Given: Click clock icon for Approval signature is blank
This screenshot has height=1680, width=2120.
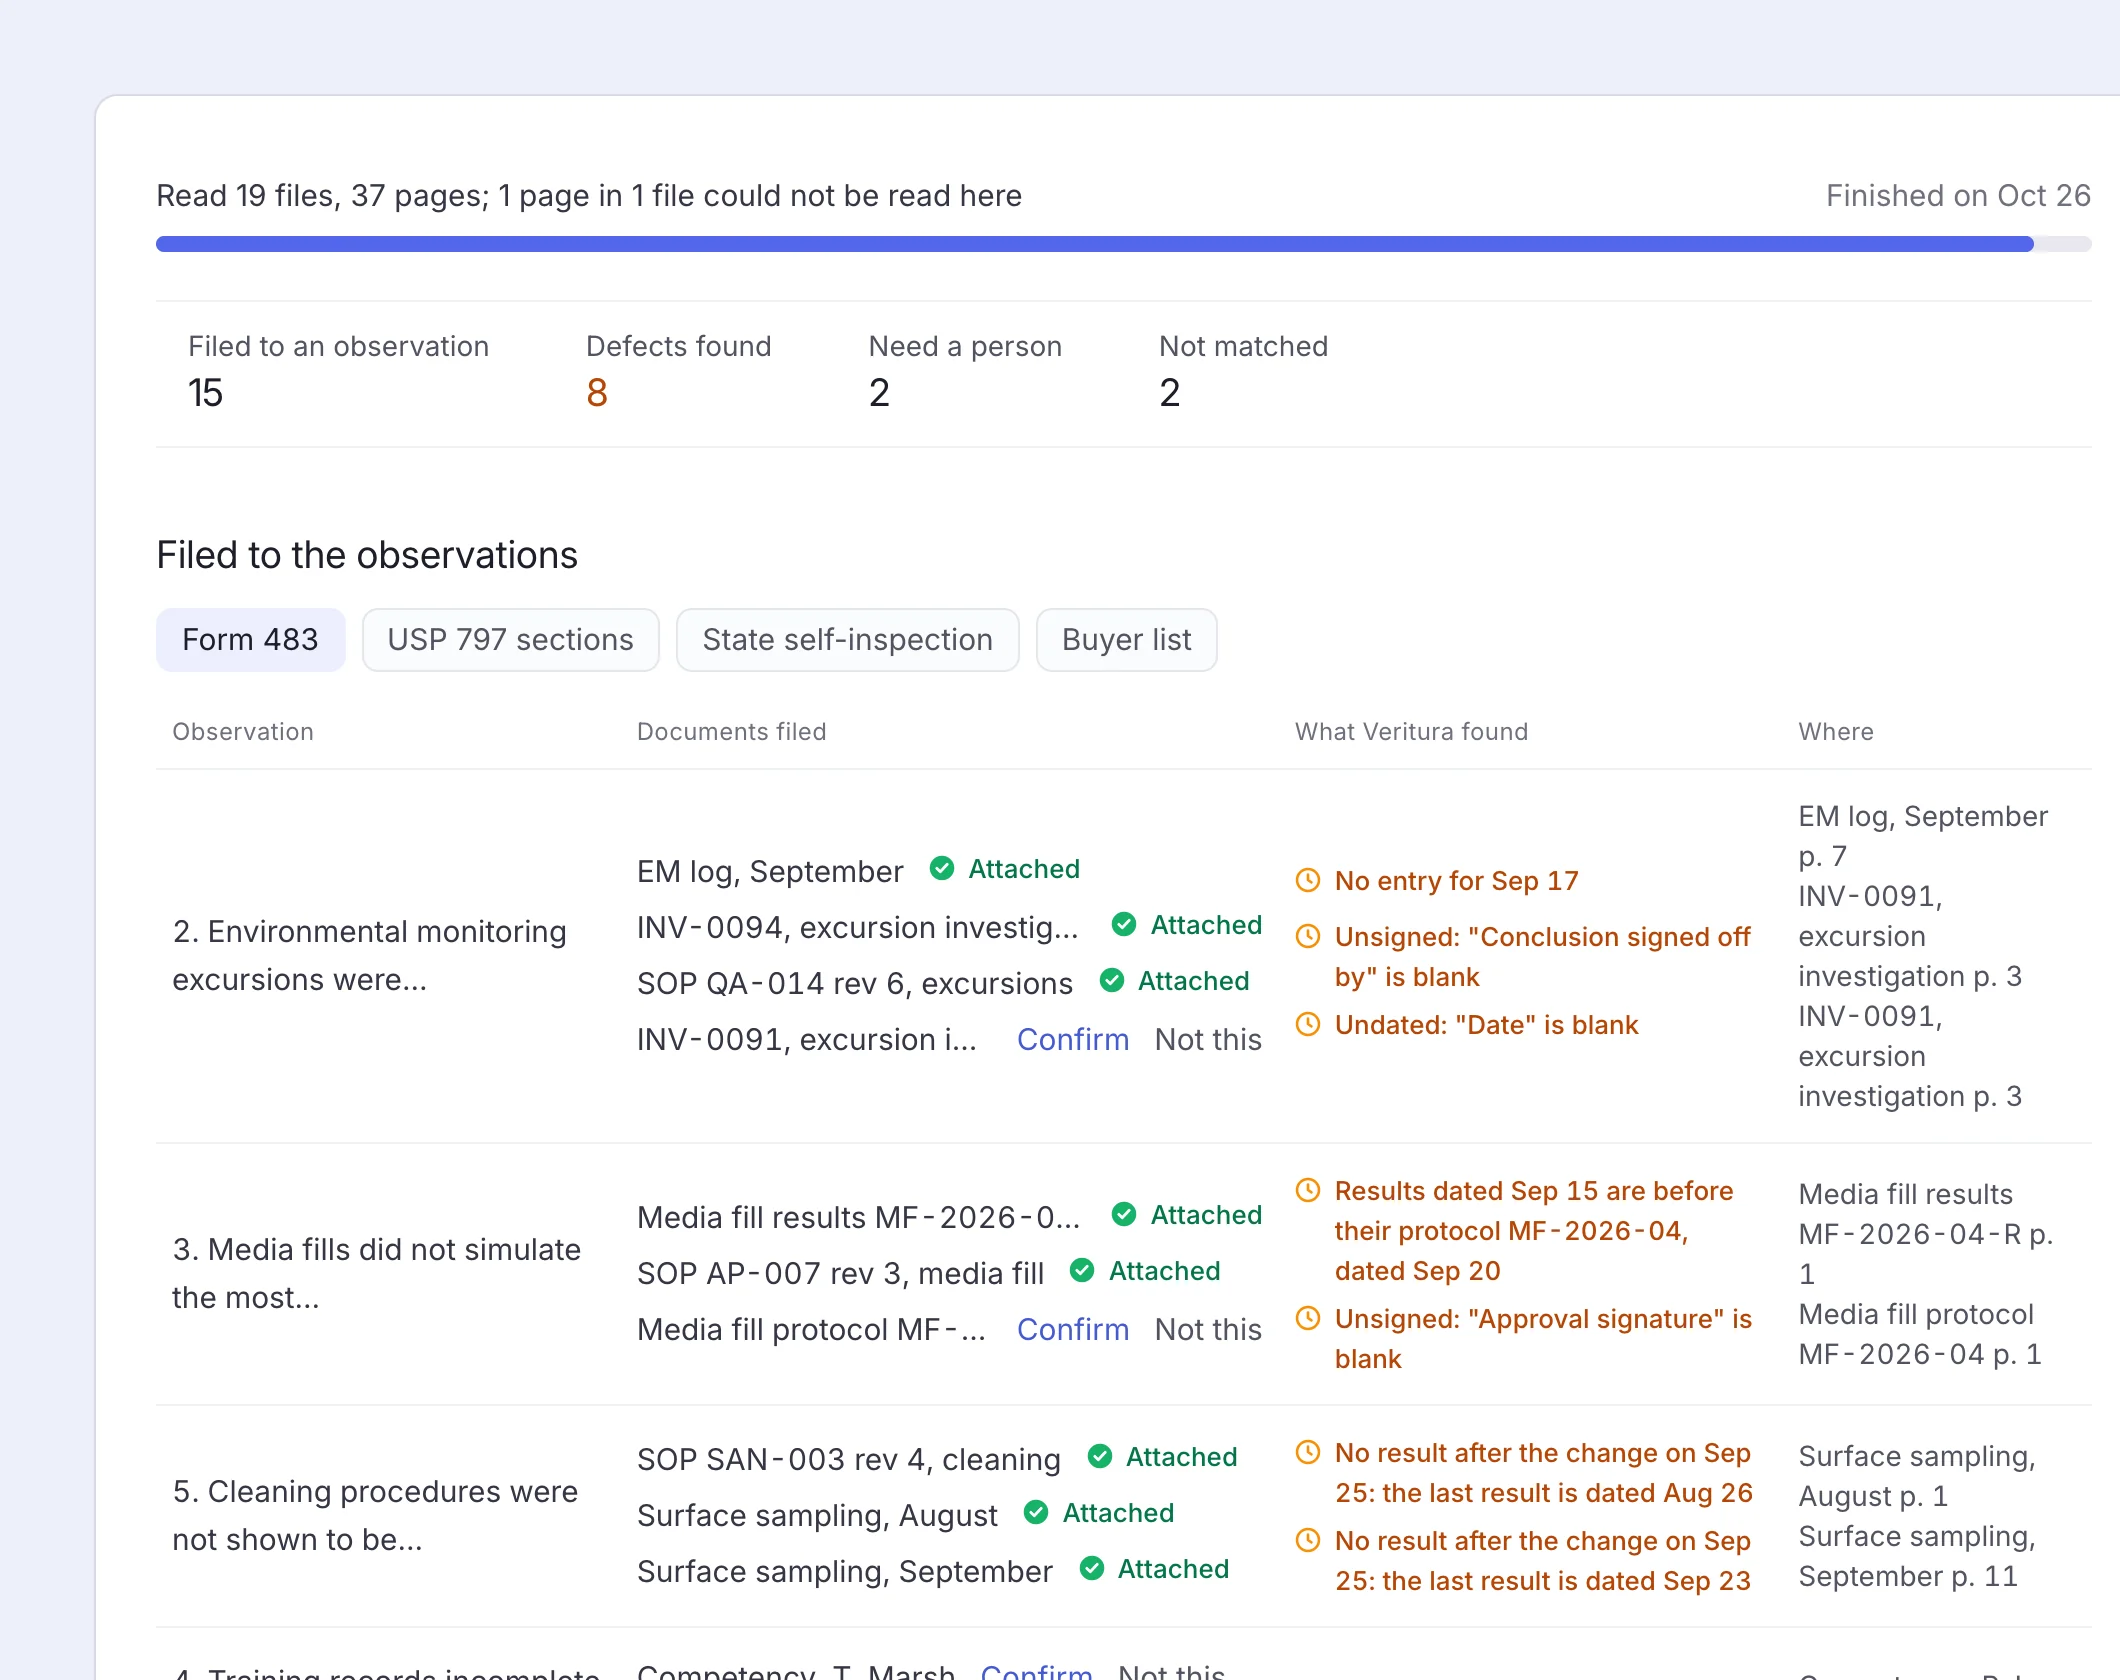Looking at the screenshot, I should (1308, 1318).
